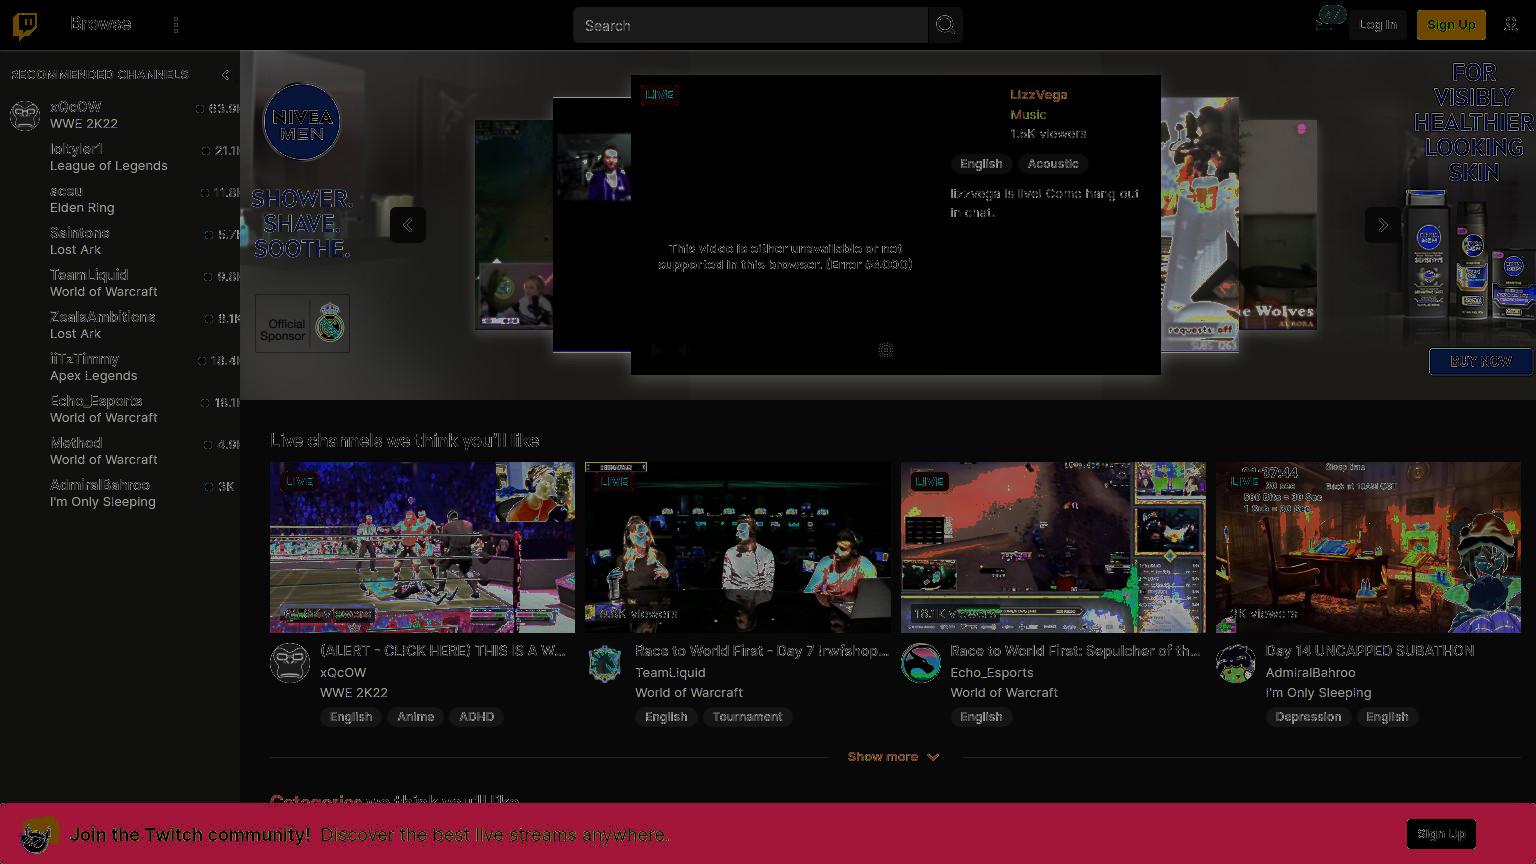Open iiTzTimmy in the recommended channels sidebar
The image size is (1536, 864).
tap(120, 367)
